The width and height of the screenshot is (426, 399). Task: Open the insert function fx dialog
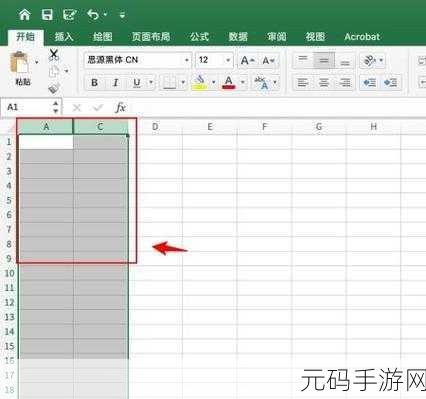pos(120,108)
